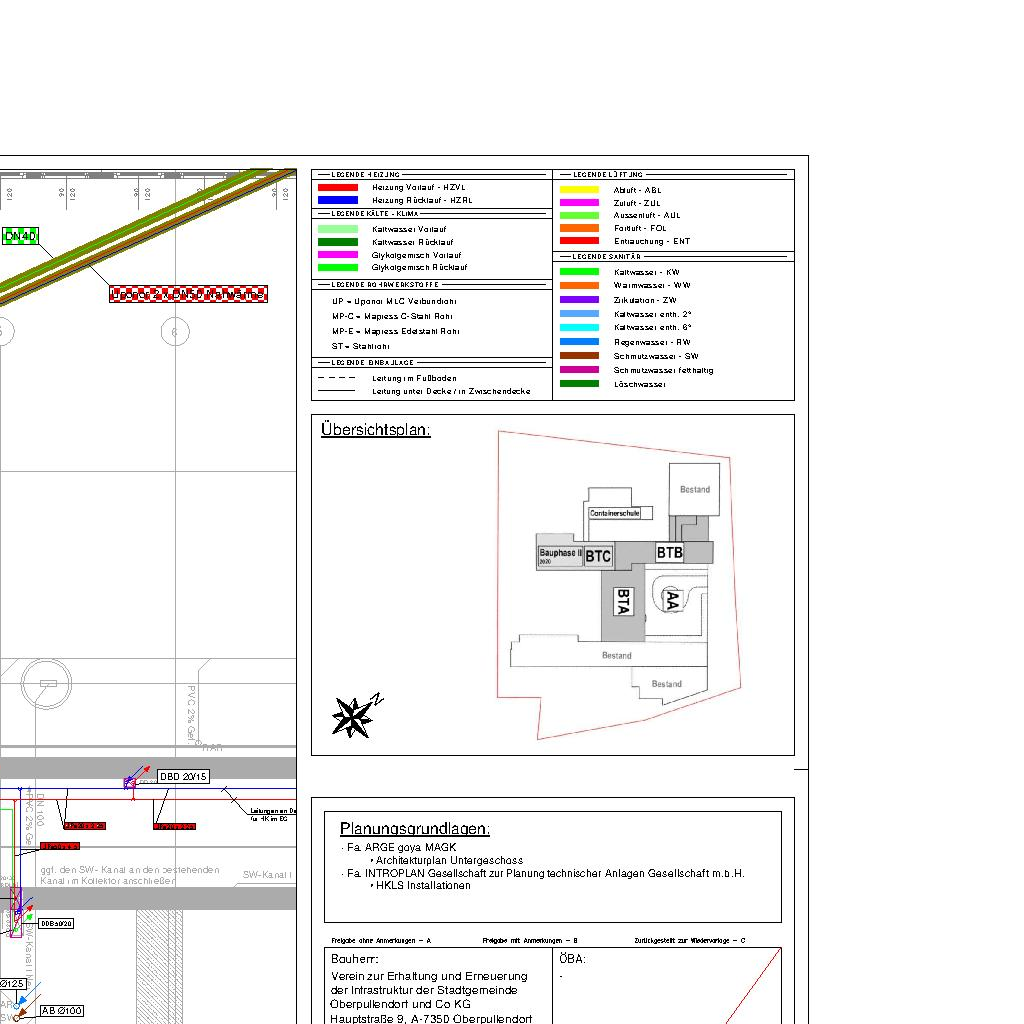The width and height of the screenshot is (1024, 1024).
Task: Click the green DN40 pipe tag
Action: [21, 236]
